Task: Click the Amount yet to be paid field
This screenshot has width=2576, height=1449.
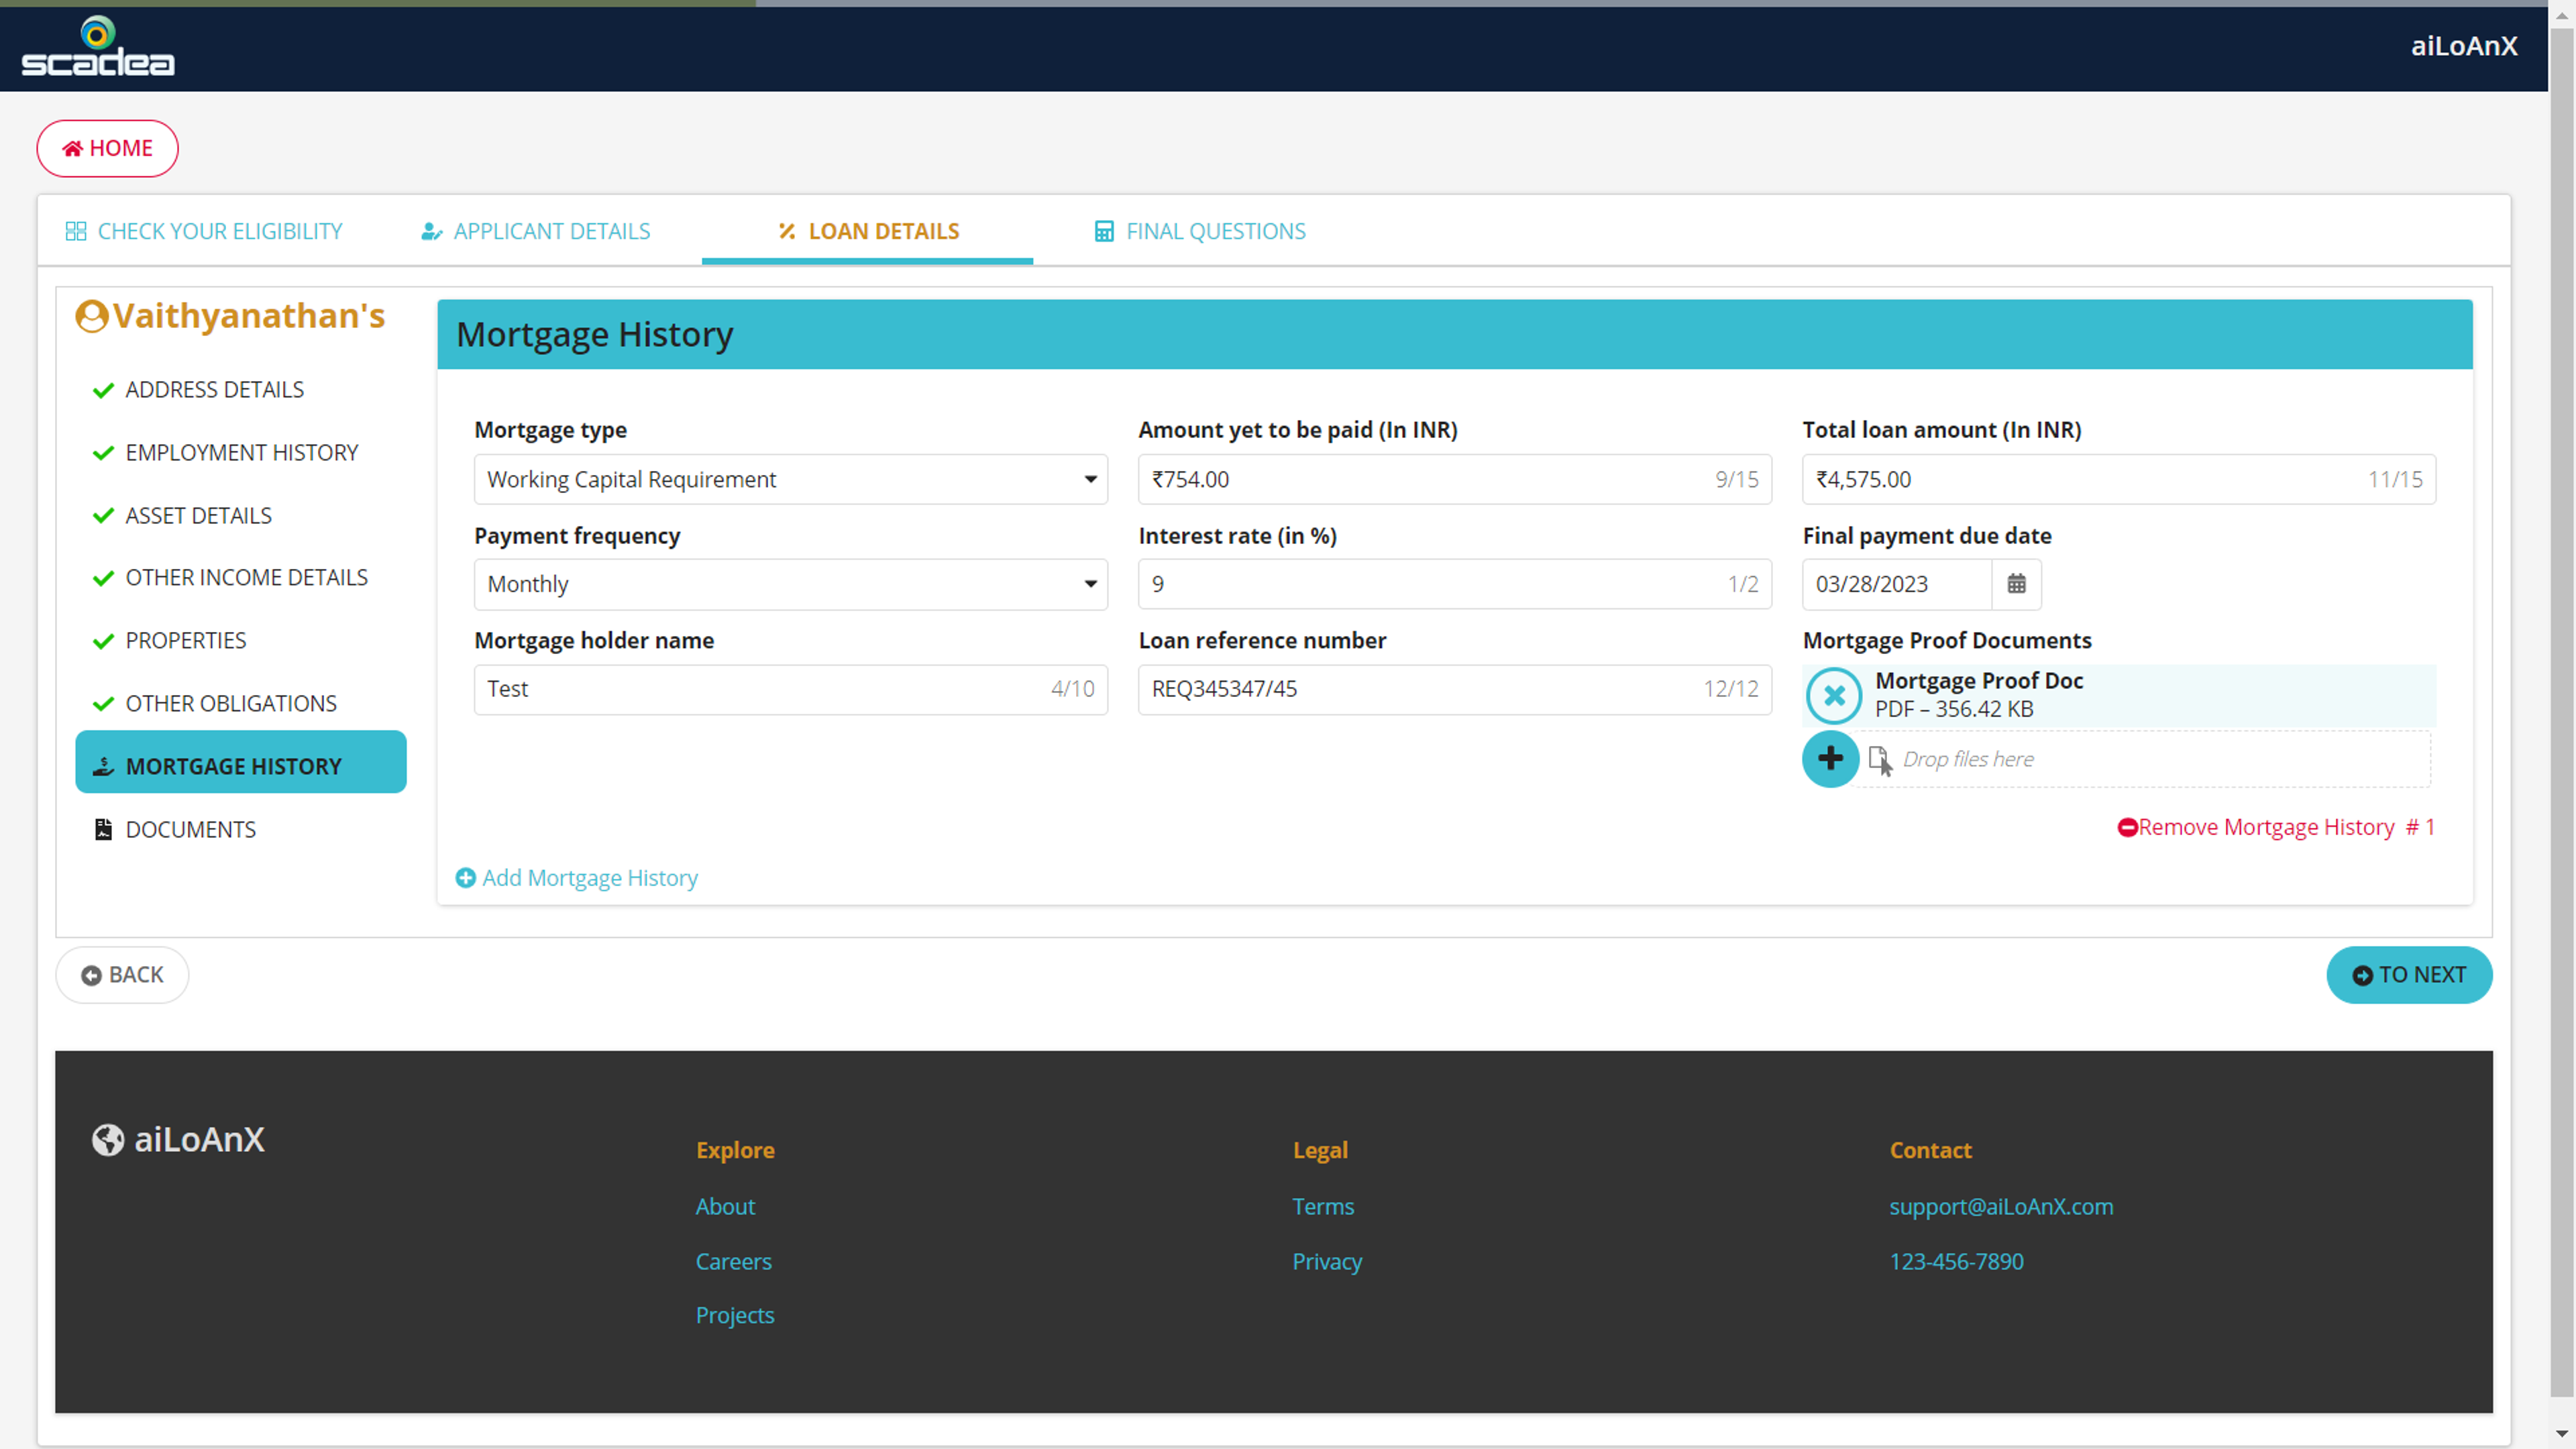Action: [1454, 479]
